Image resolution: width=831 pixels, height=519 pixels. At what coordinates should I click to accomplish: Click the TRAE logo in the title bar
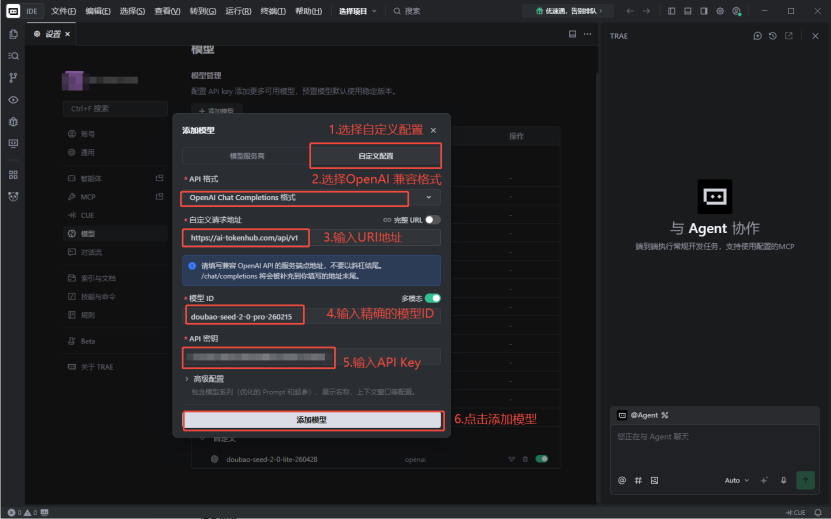pos(13,11)
